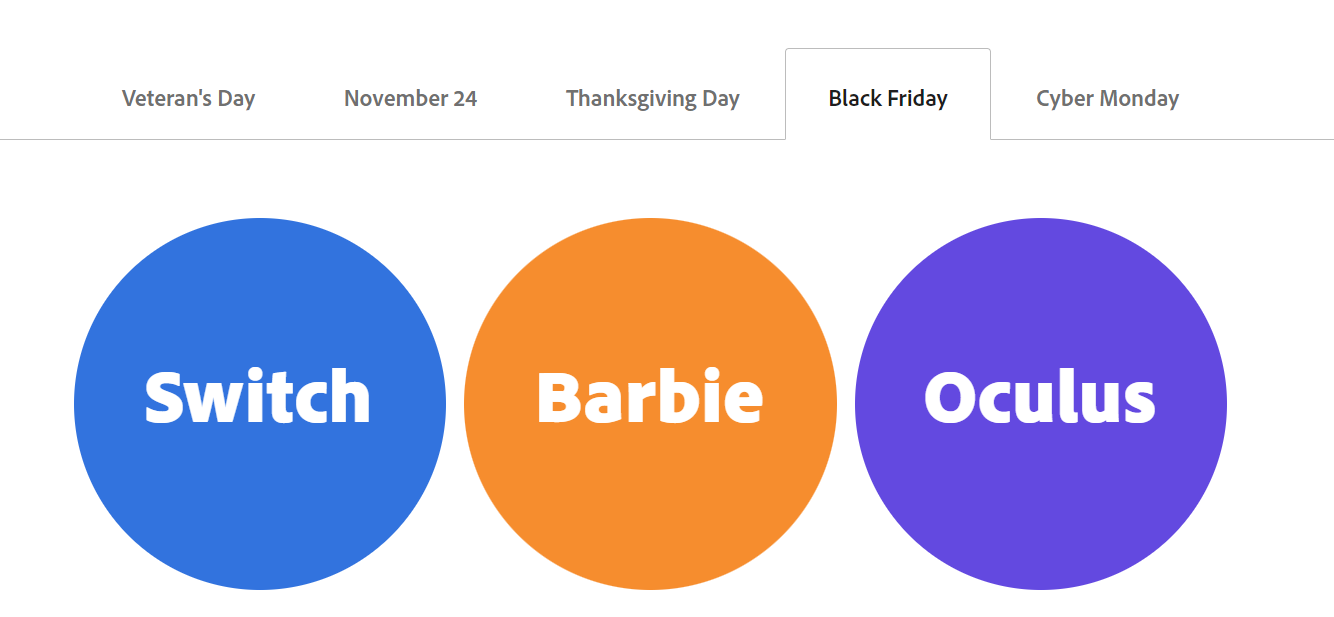Open the Thanksgiving Day tab

tap(652, 98)
